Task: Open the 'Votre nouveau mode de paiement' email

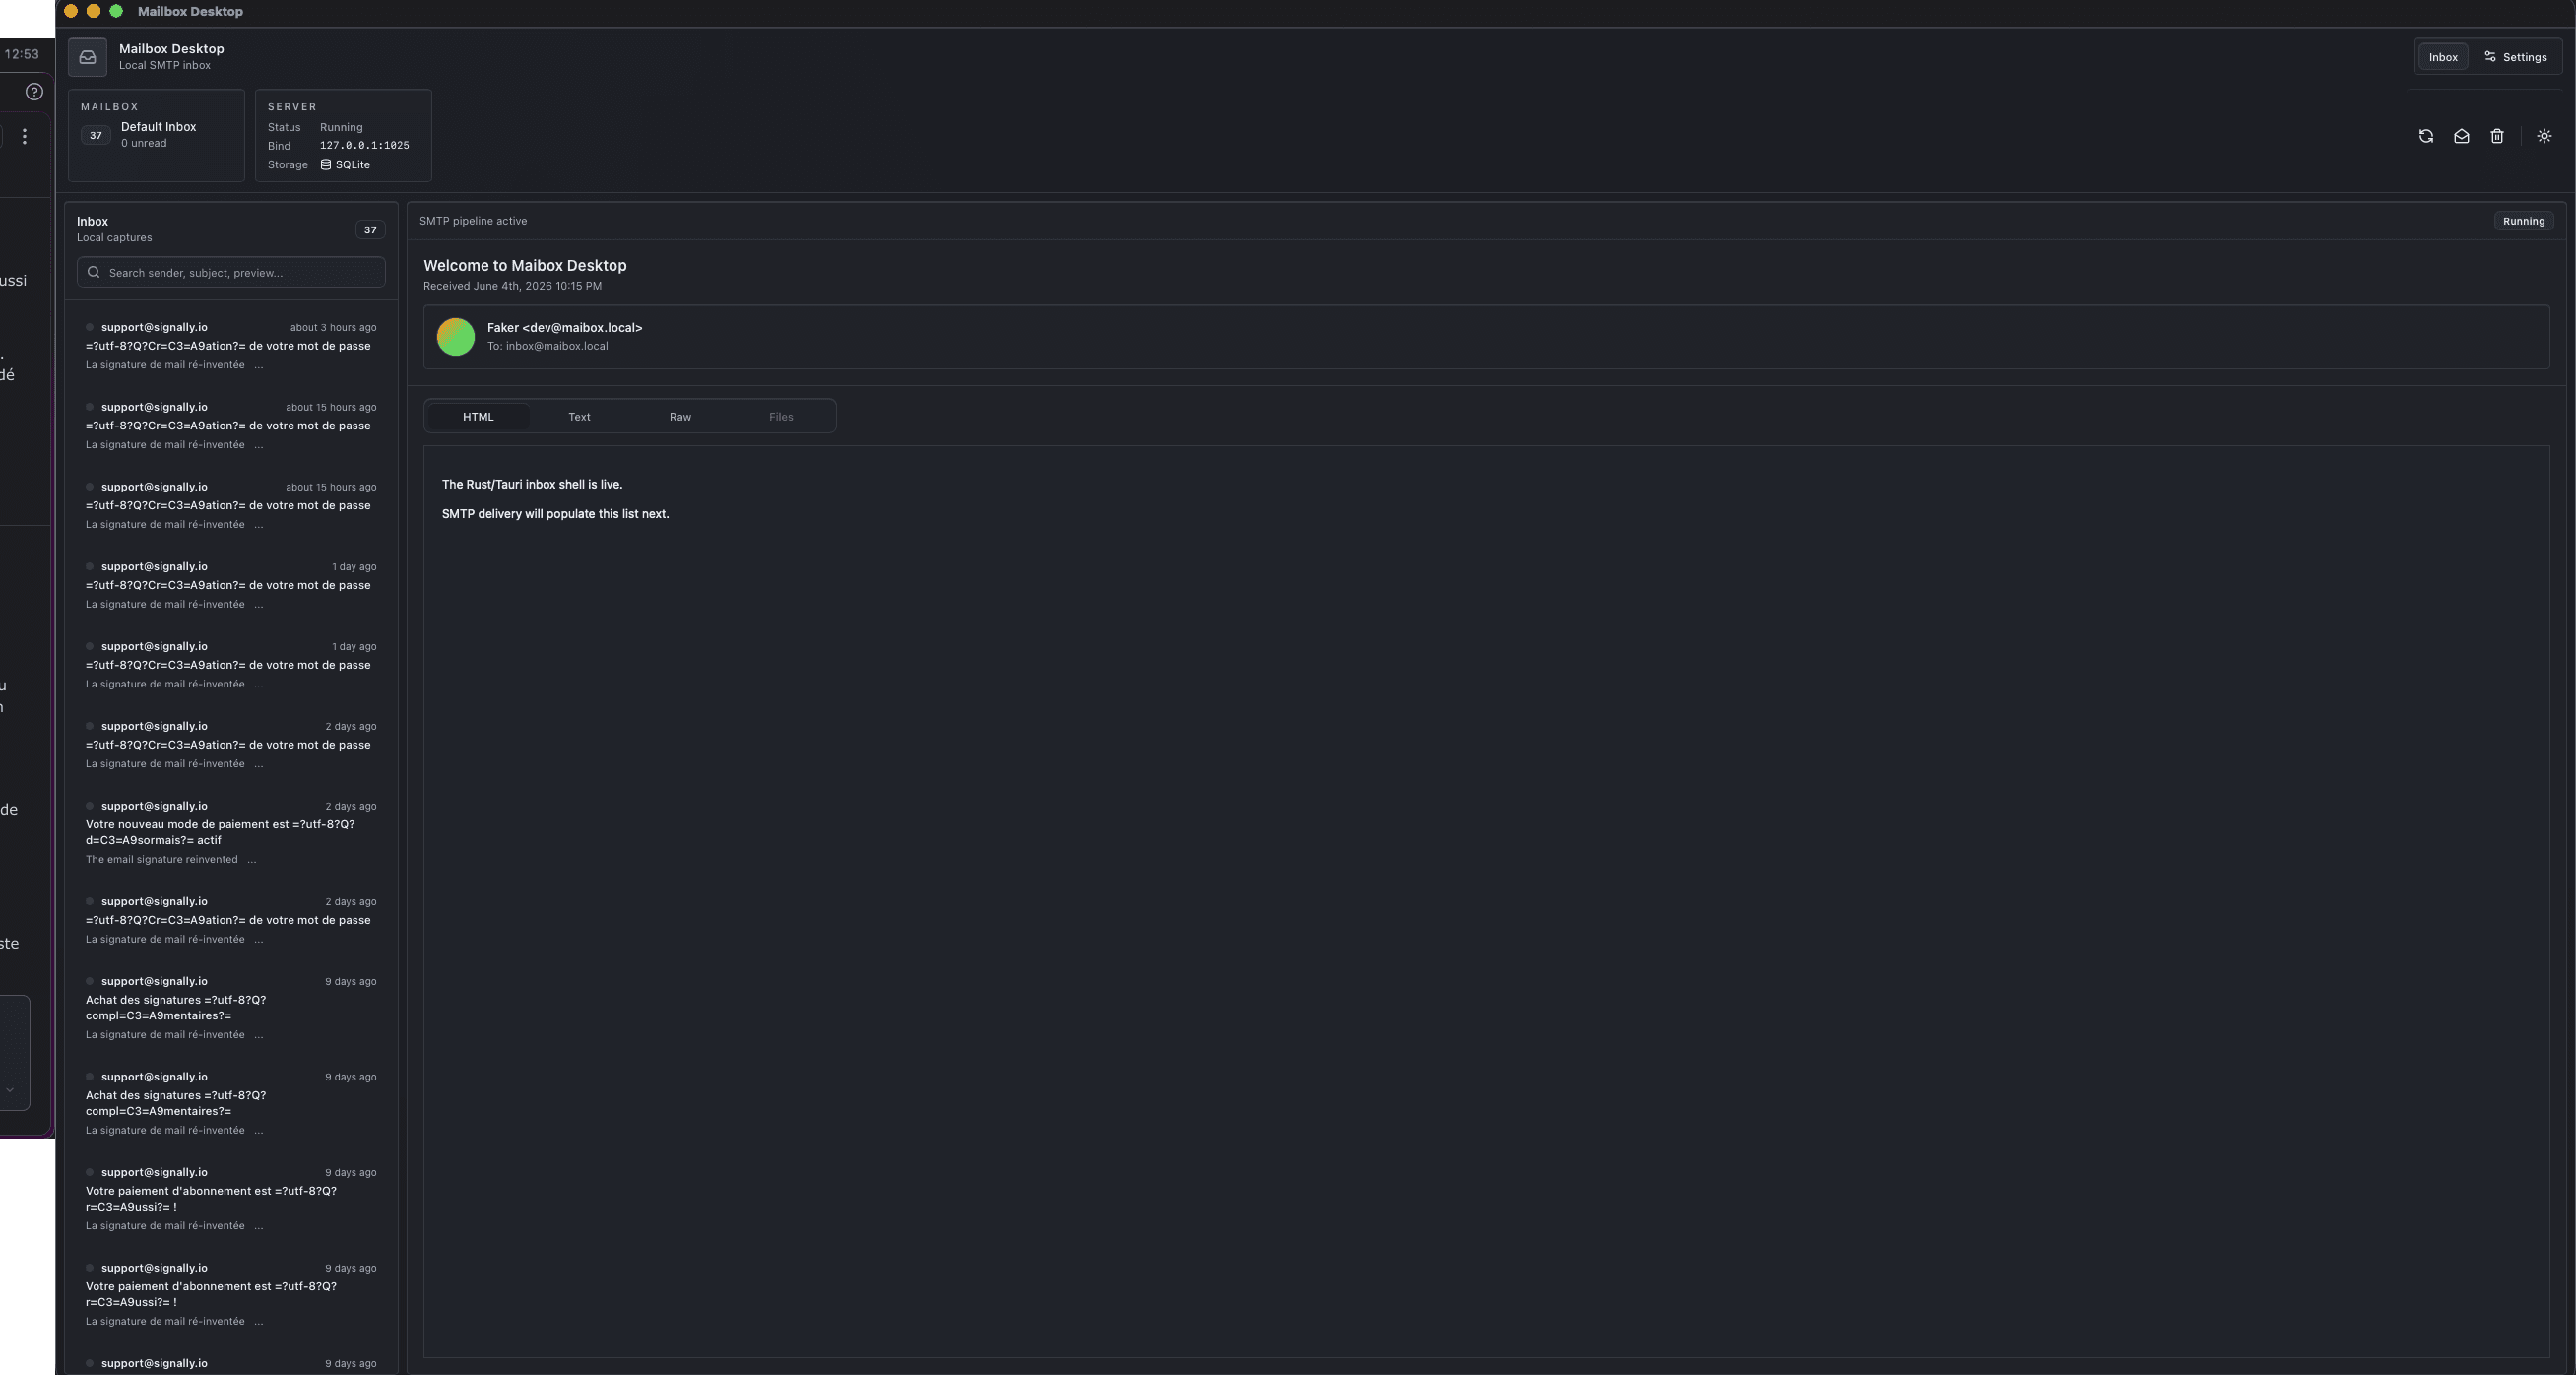Action: pyautogui.click(x=231, y=832)
